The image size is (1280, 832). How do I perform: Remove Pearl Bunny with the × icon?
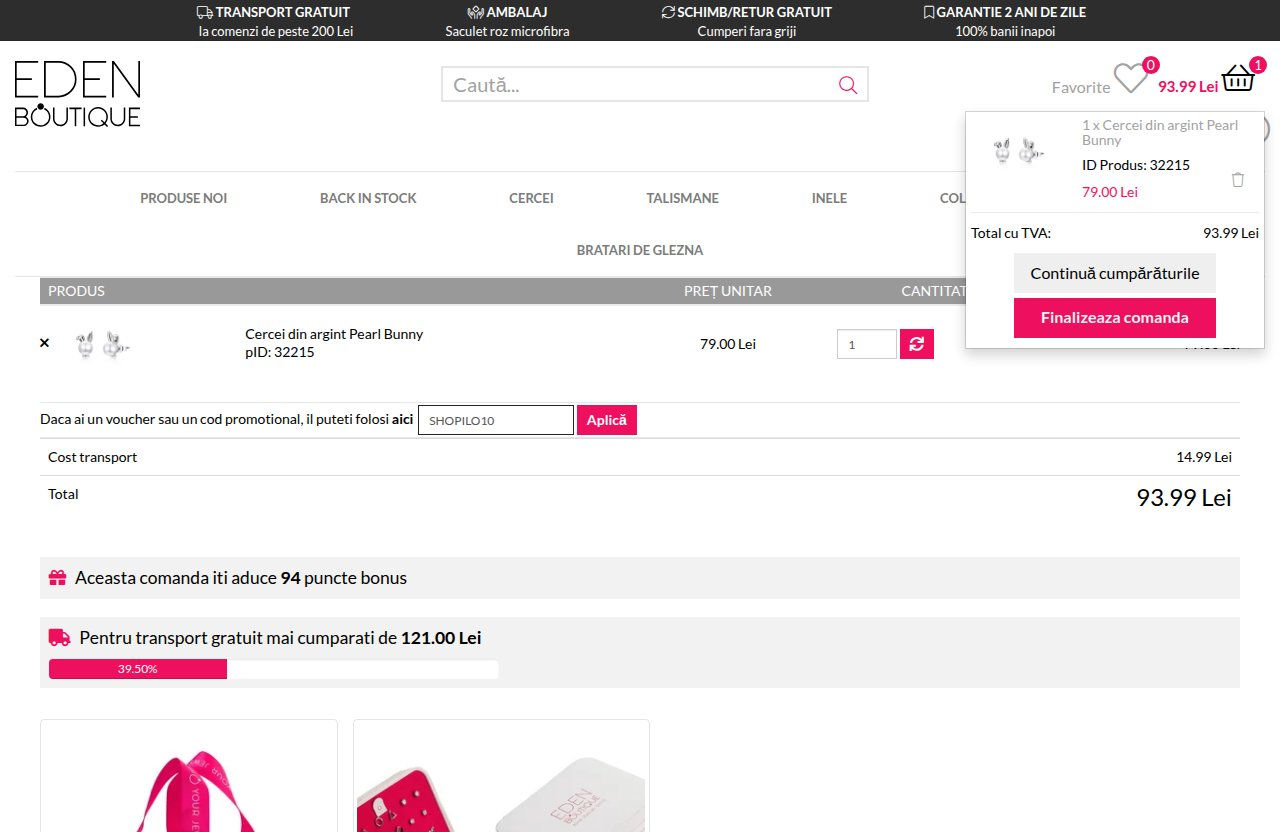tap(44, 343)
